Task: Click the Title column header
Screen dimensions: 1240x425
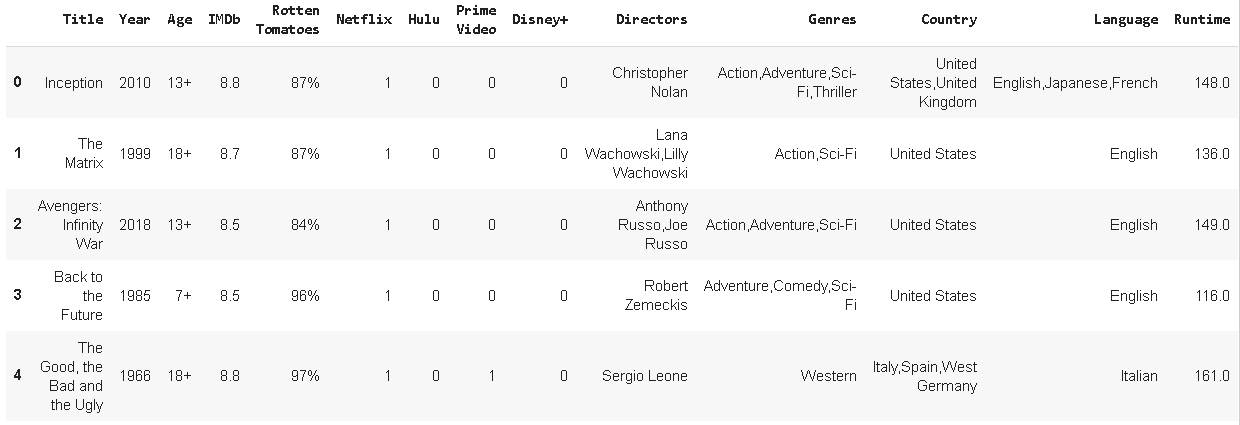Action: point(82,19)
